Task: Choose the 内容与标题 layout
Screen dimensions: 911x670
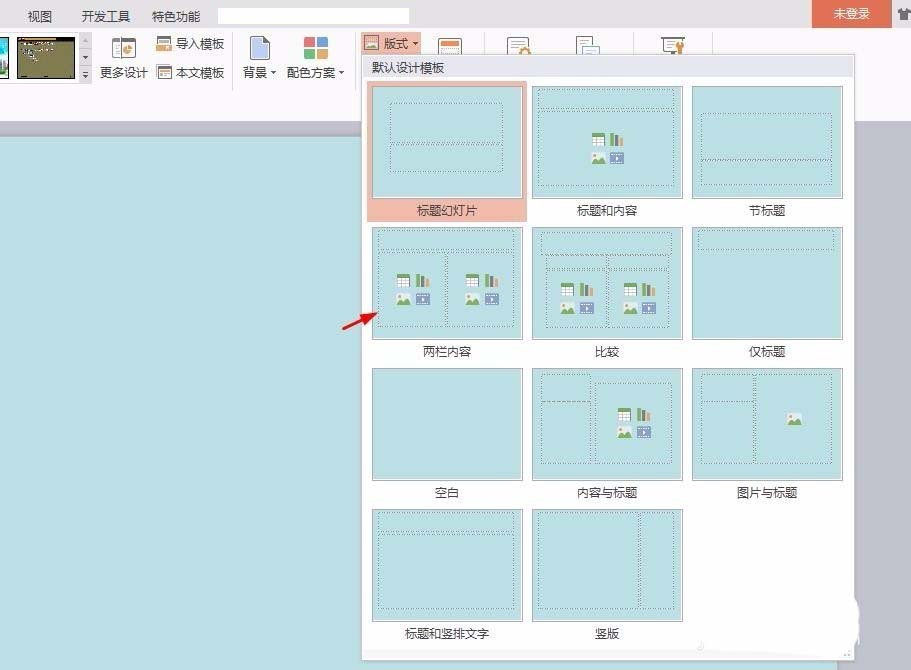Action: [607, 433]
